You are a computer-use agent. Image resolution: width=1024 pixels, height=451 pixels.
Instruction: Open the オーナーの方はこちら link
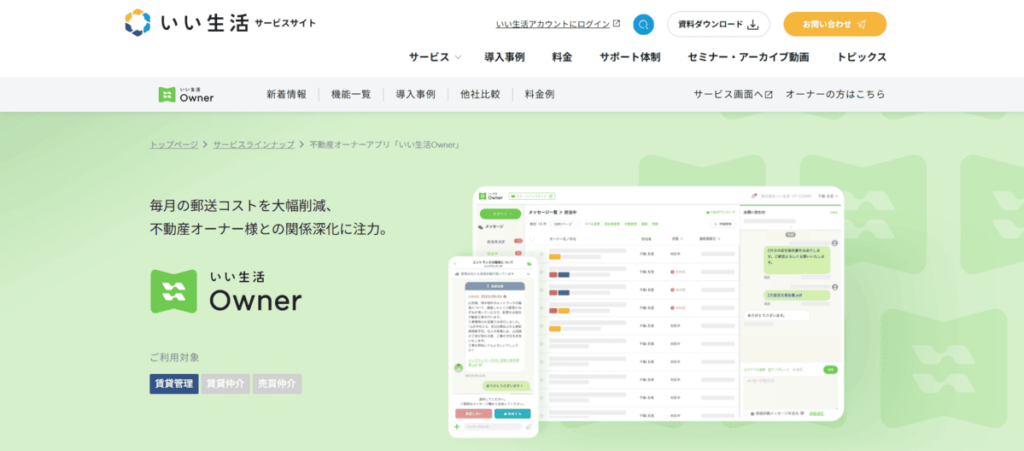[x=835, y=95]
